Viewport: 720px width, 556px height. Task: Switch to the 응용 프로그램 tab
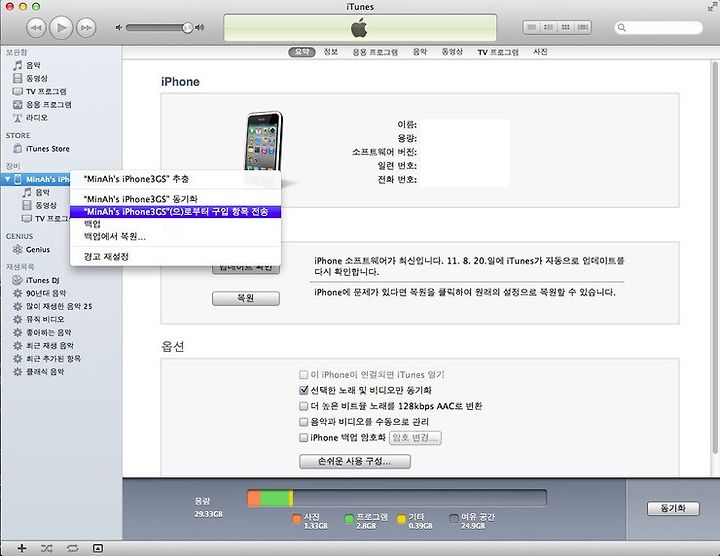coord(375,52)
